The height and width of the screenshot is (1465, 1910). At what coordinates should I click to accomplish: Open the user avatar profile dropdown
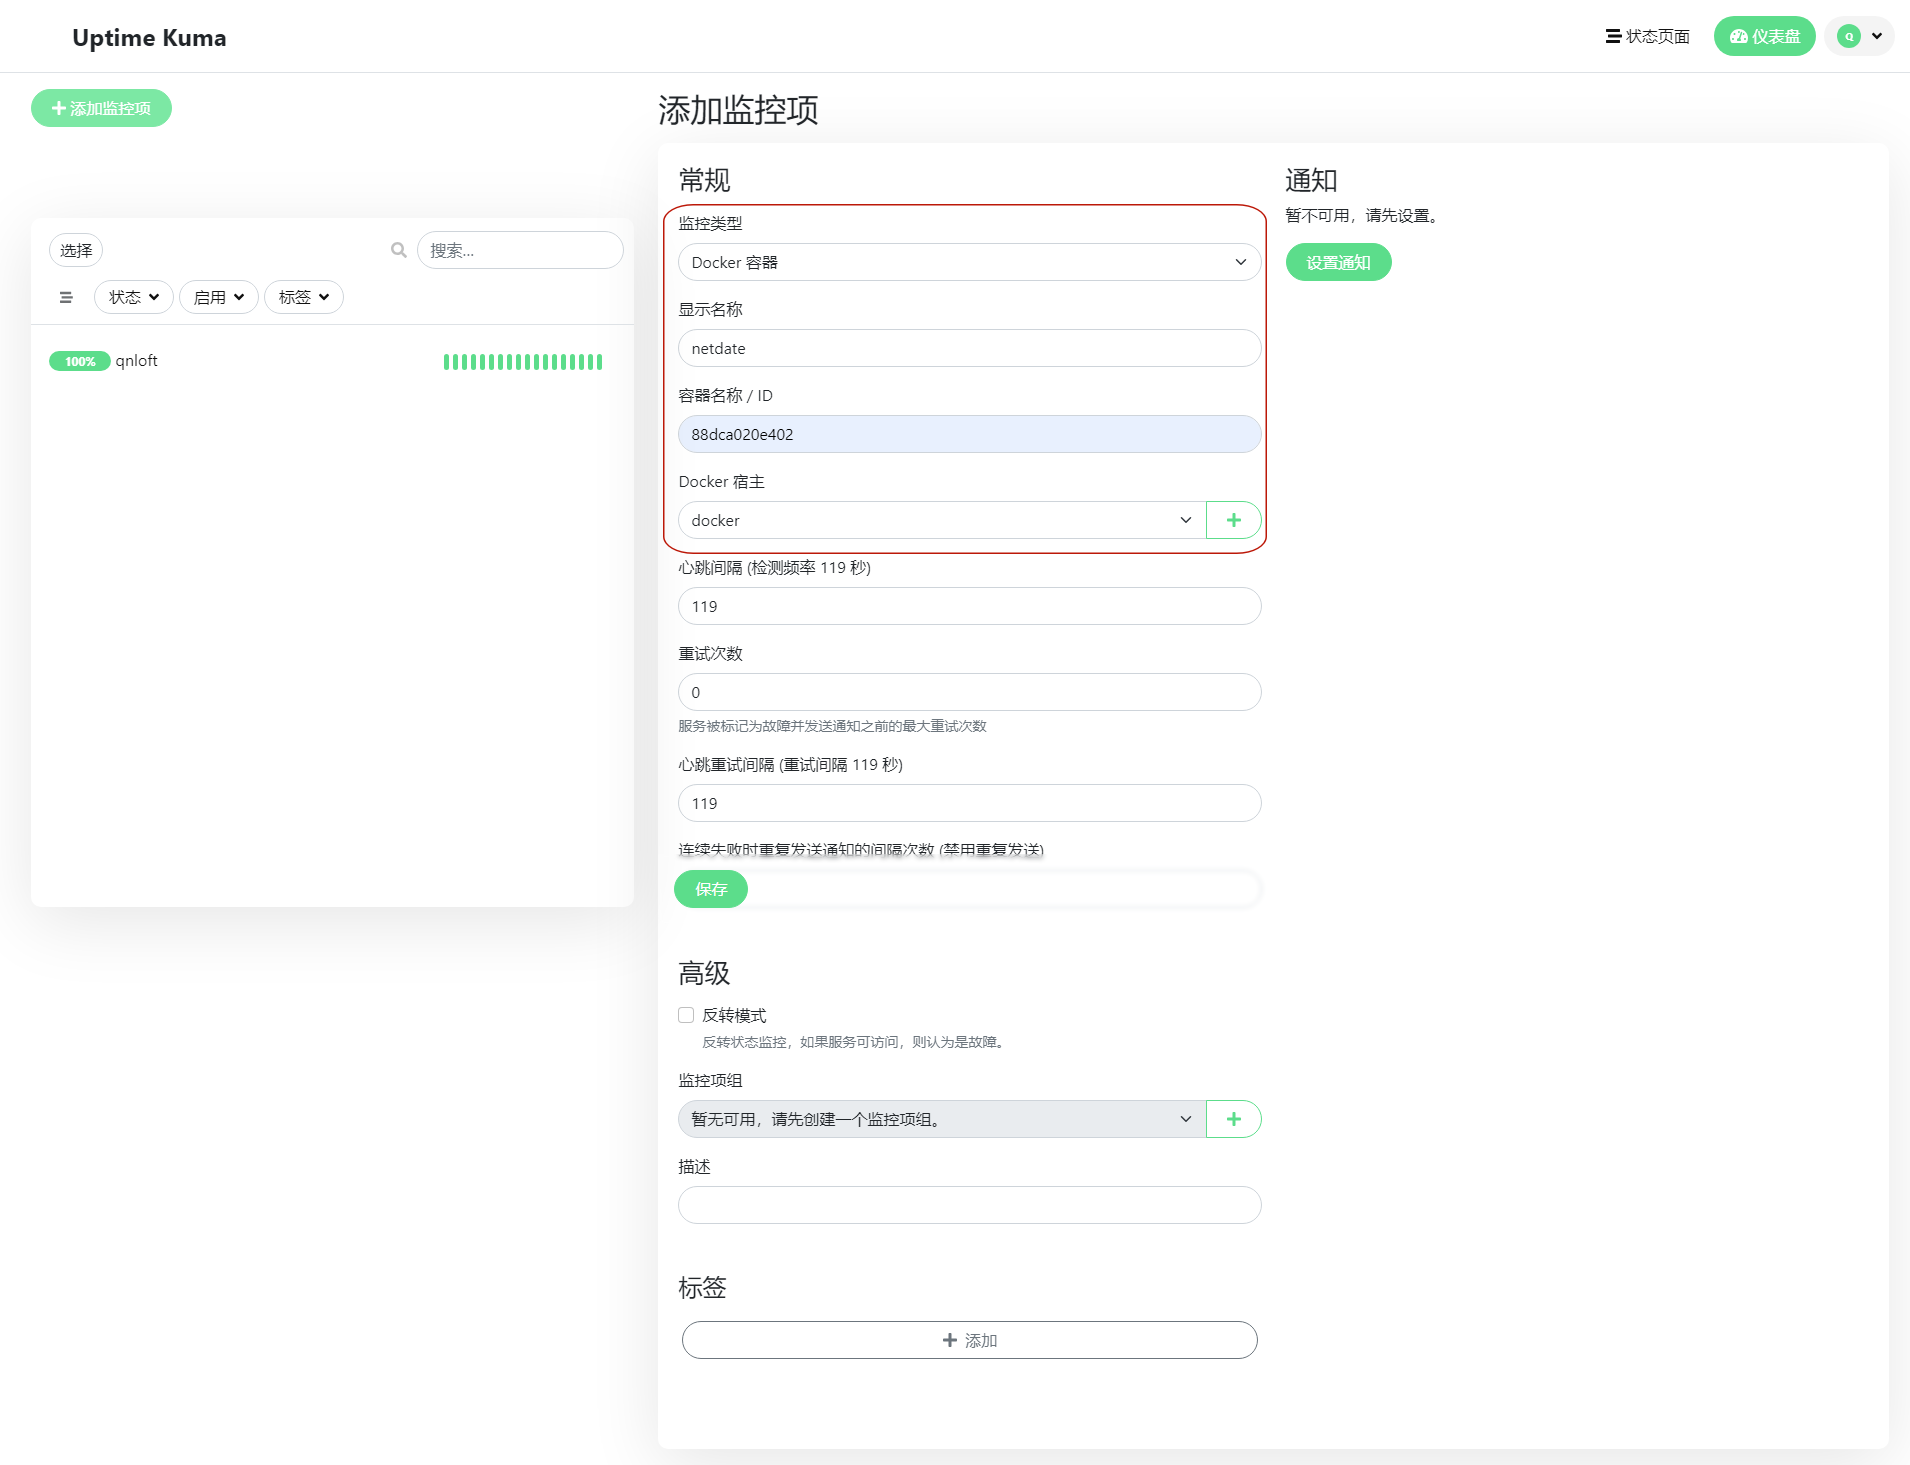coord(1859,36)
